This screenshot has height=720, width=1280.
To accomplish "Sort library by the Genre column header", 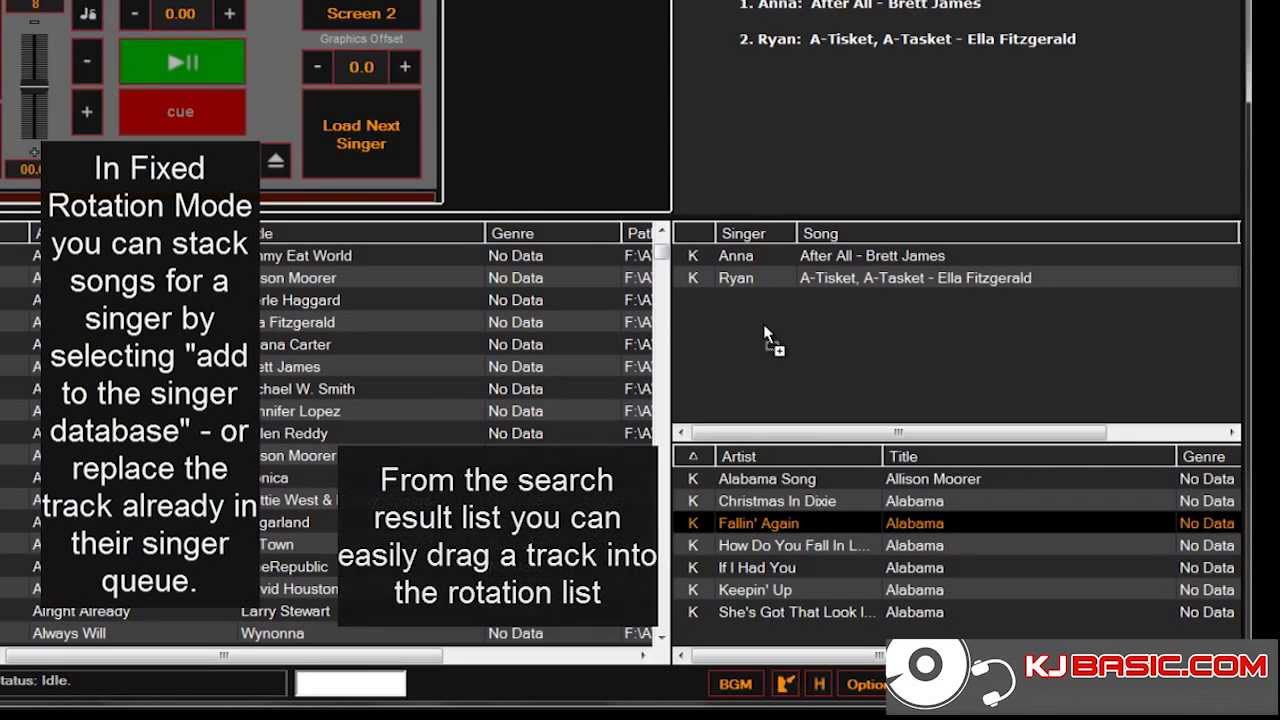I will pos(552,233).
